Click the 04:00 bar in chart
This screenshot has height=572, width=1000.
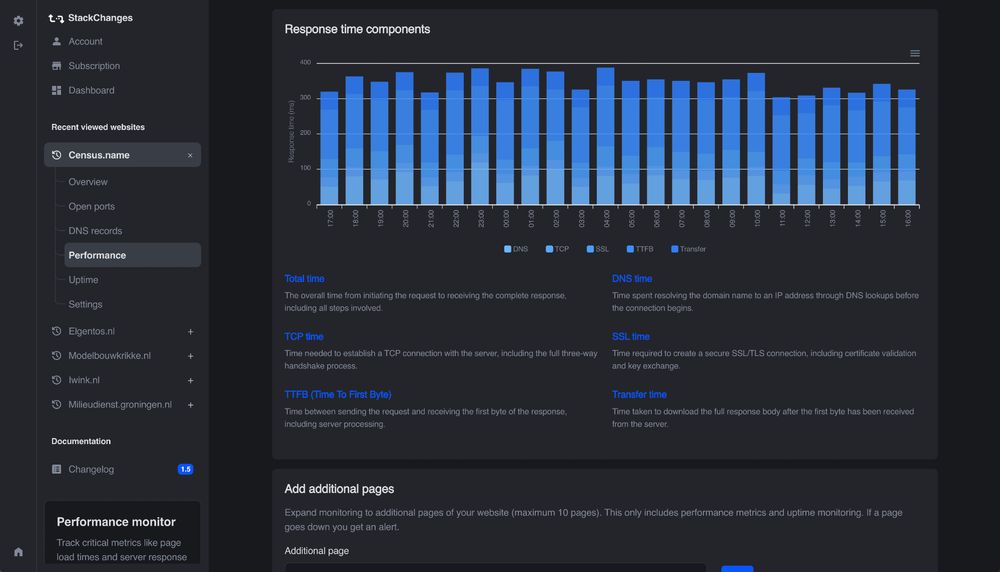click(x=605, y=136)
